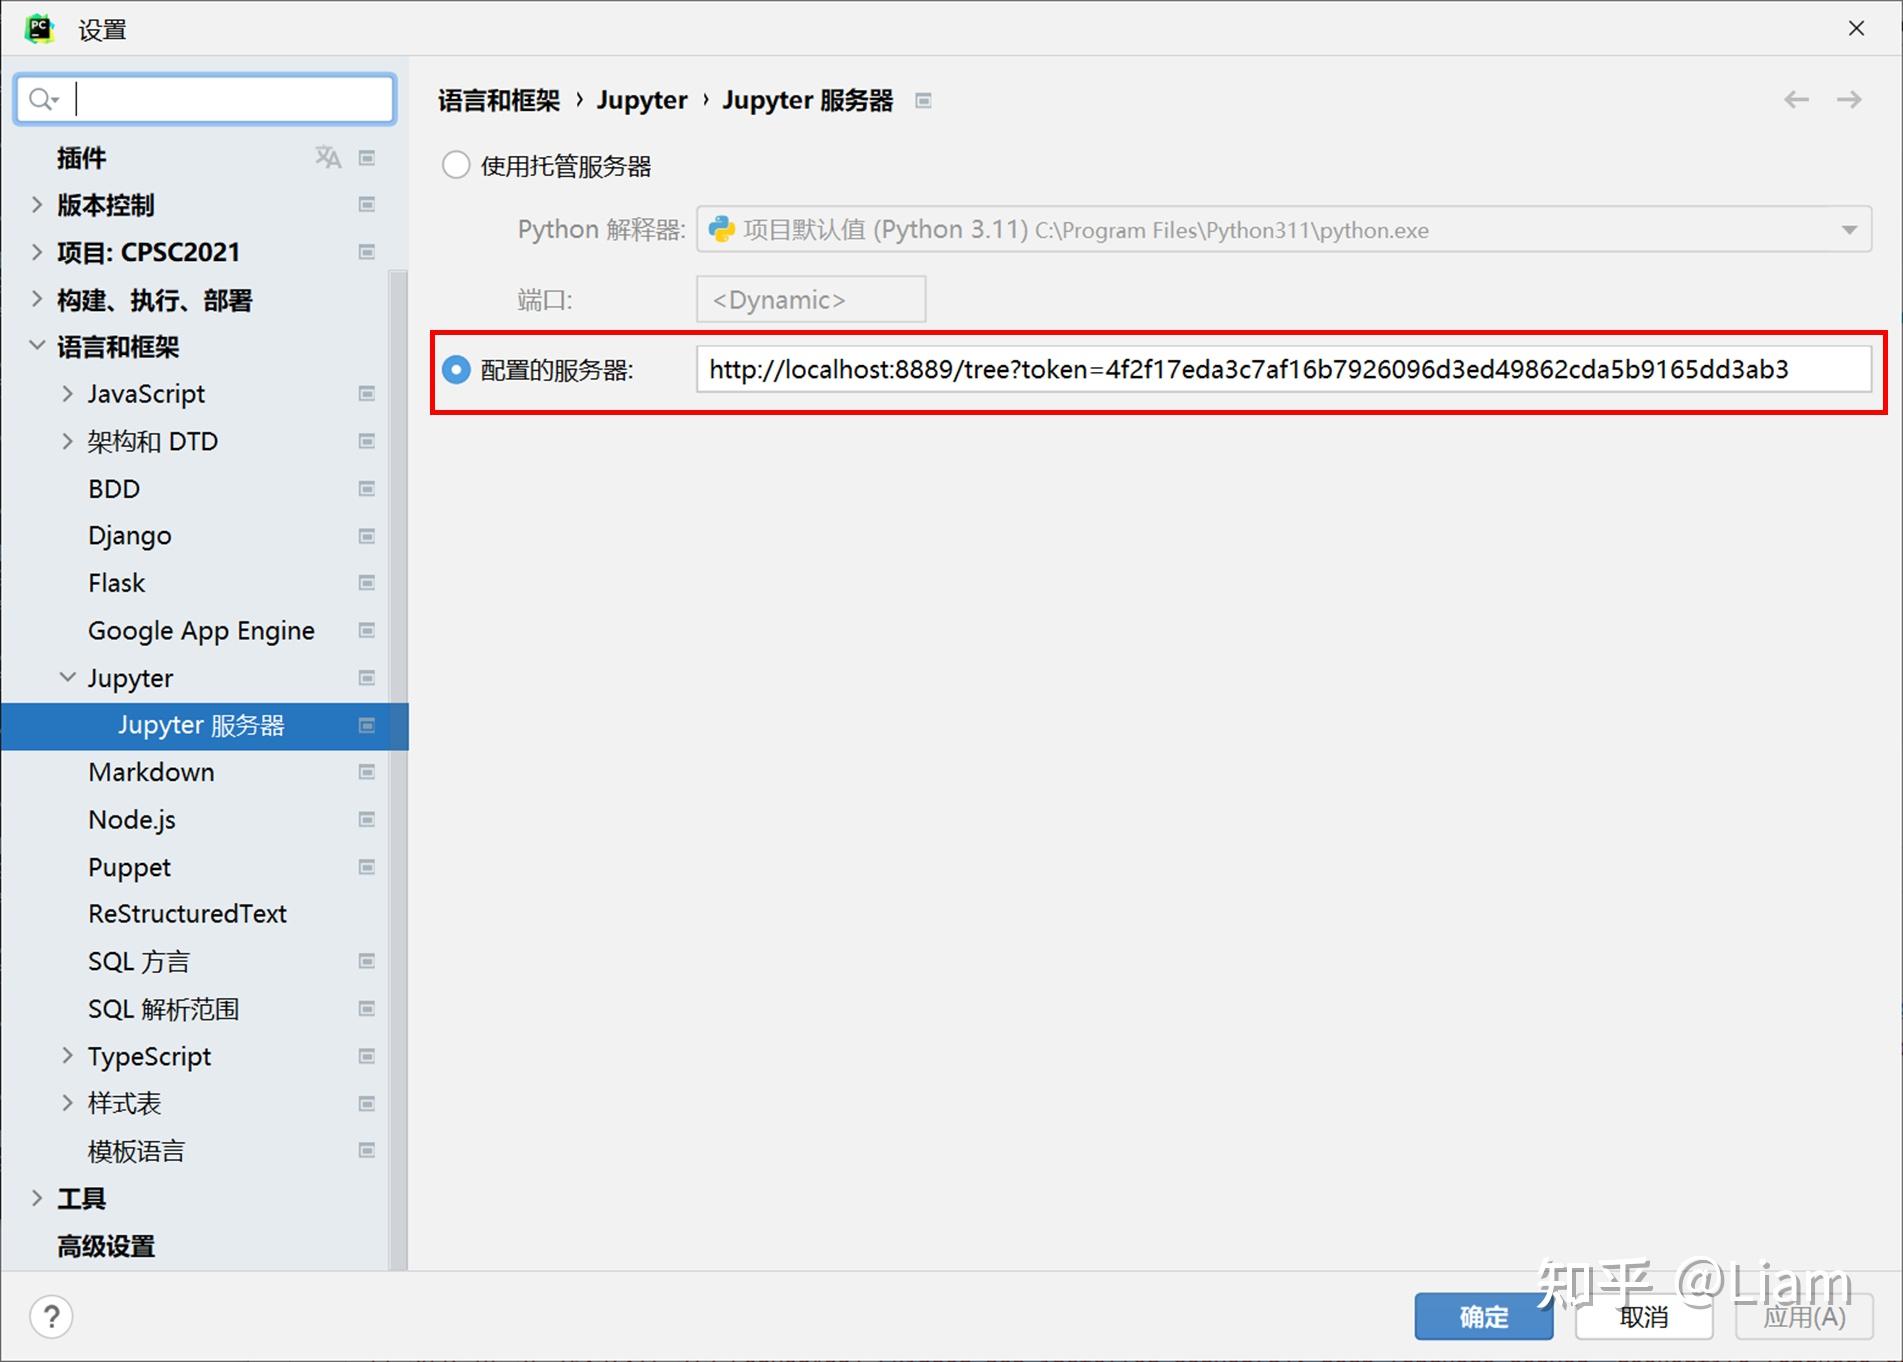Image resolution: width=1903 pixels, height=1362 pixels.
Task: Switch to 语言和框架 via the breadcrumb
Action: point(497,100)
